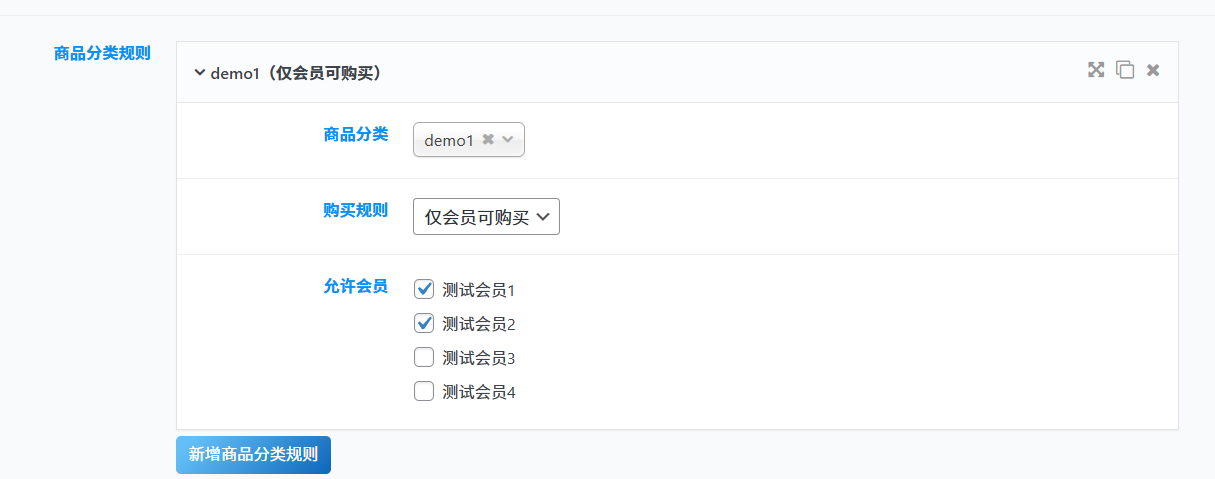Tick the 测试会员4 checkbox
Viewport: 1215px width, 479px height.
[x=424, y=391]
